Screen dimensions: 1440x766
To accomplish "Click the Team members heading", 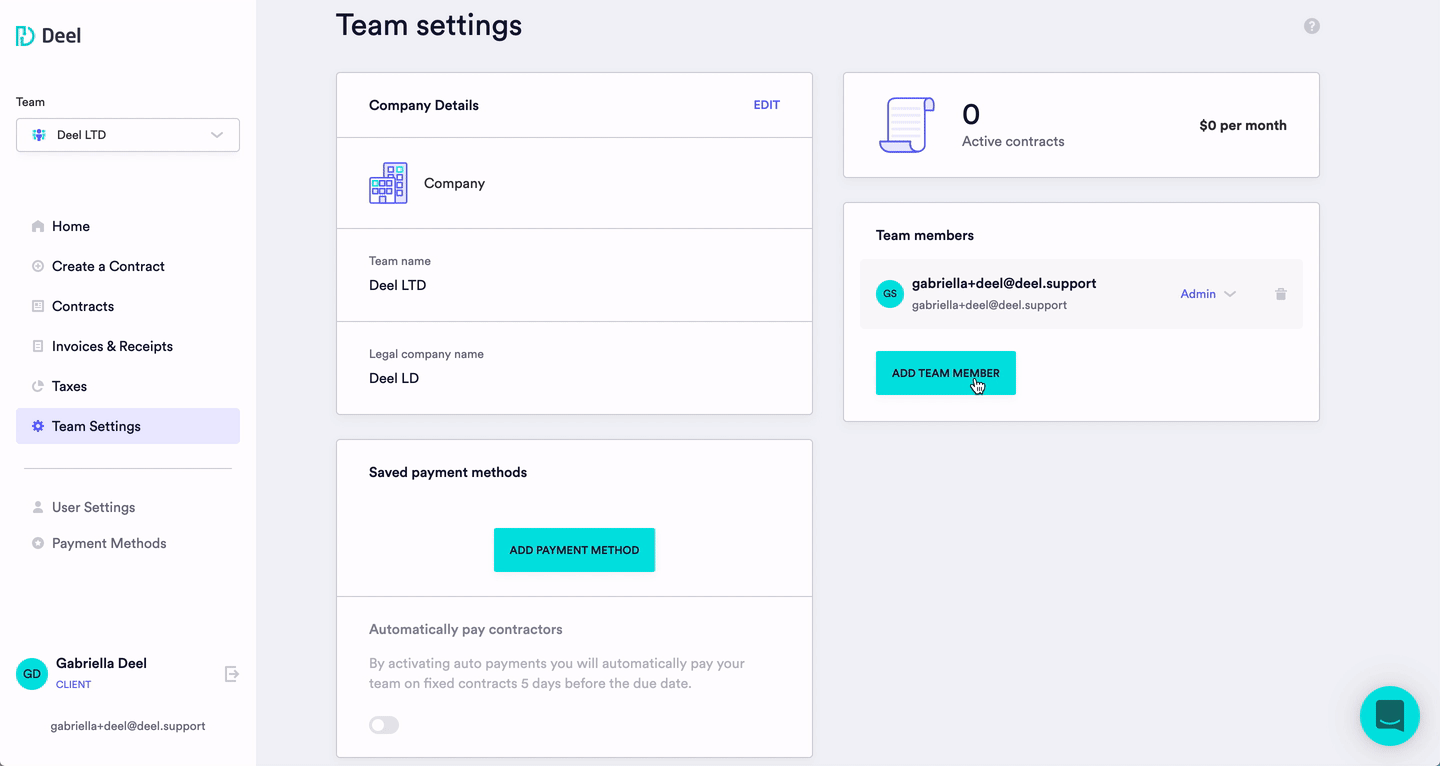I will pos(925,235).
